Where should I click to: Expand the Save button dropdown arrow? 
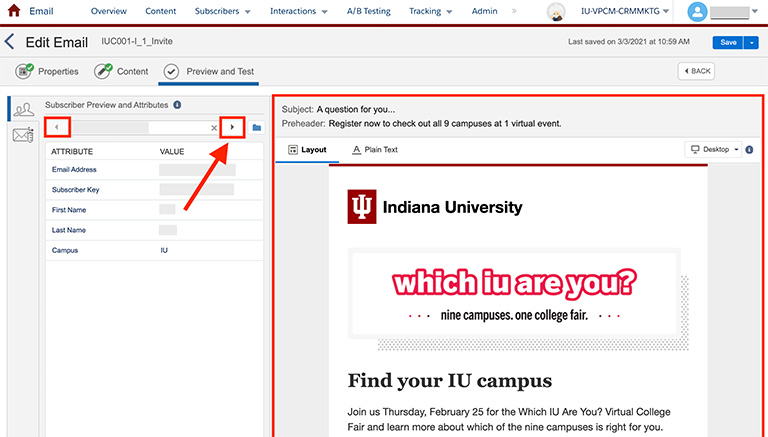click(x=752, y=42)
